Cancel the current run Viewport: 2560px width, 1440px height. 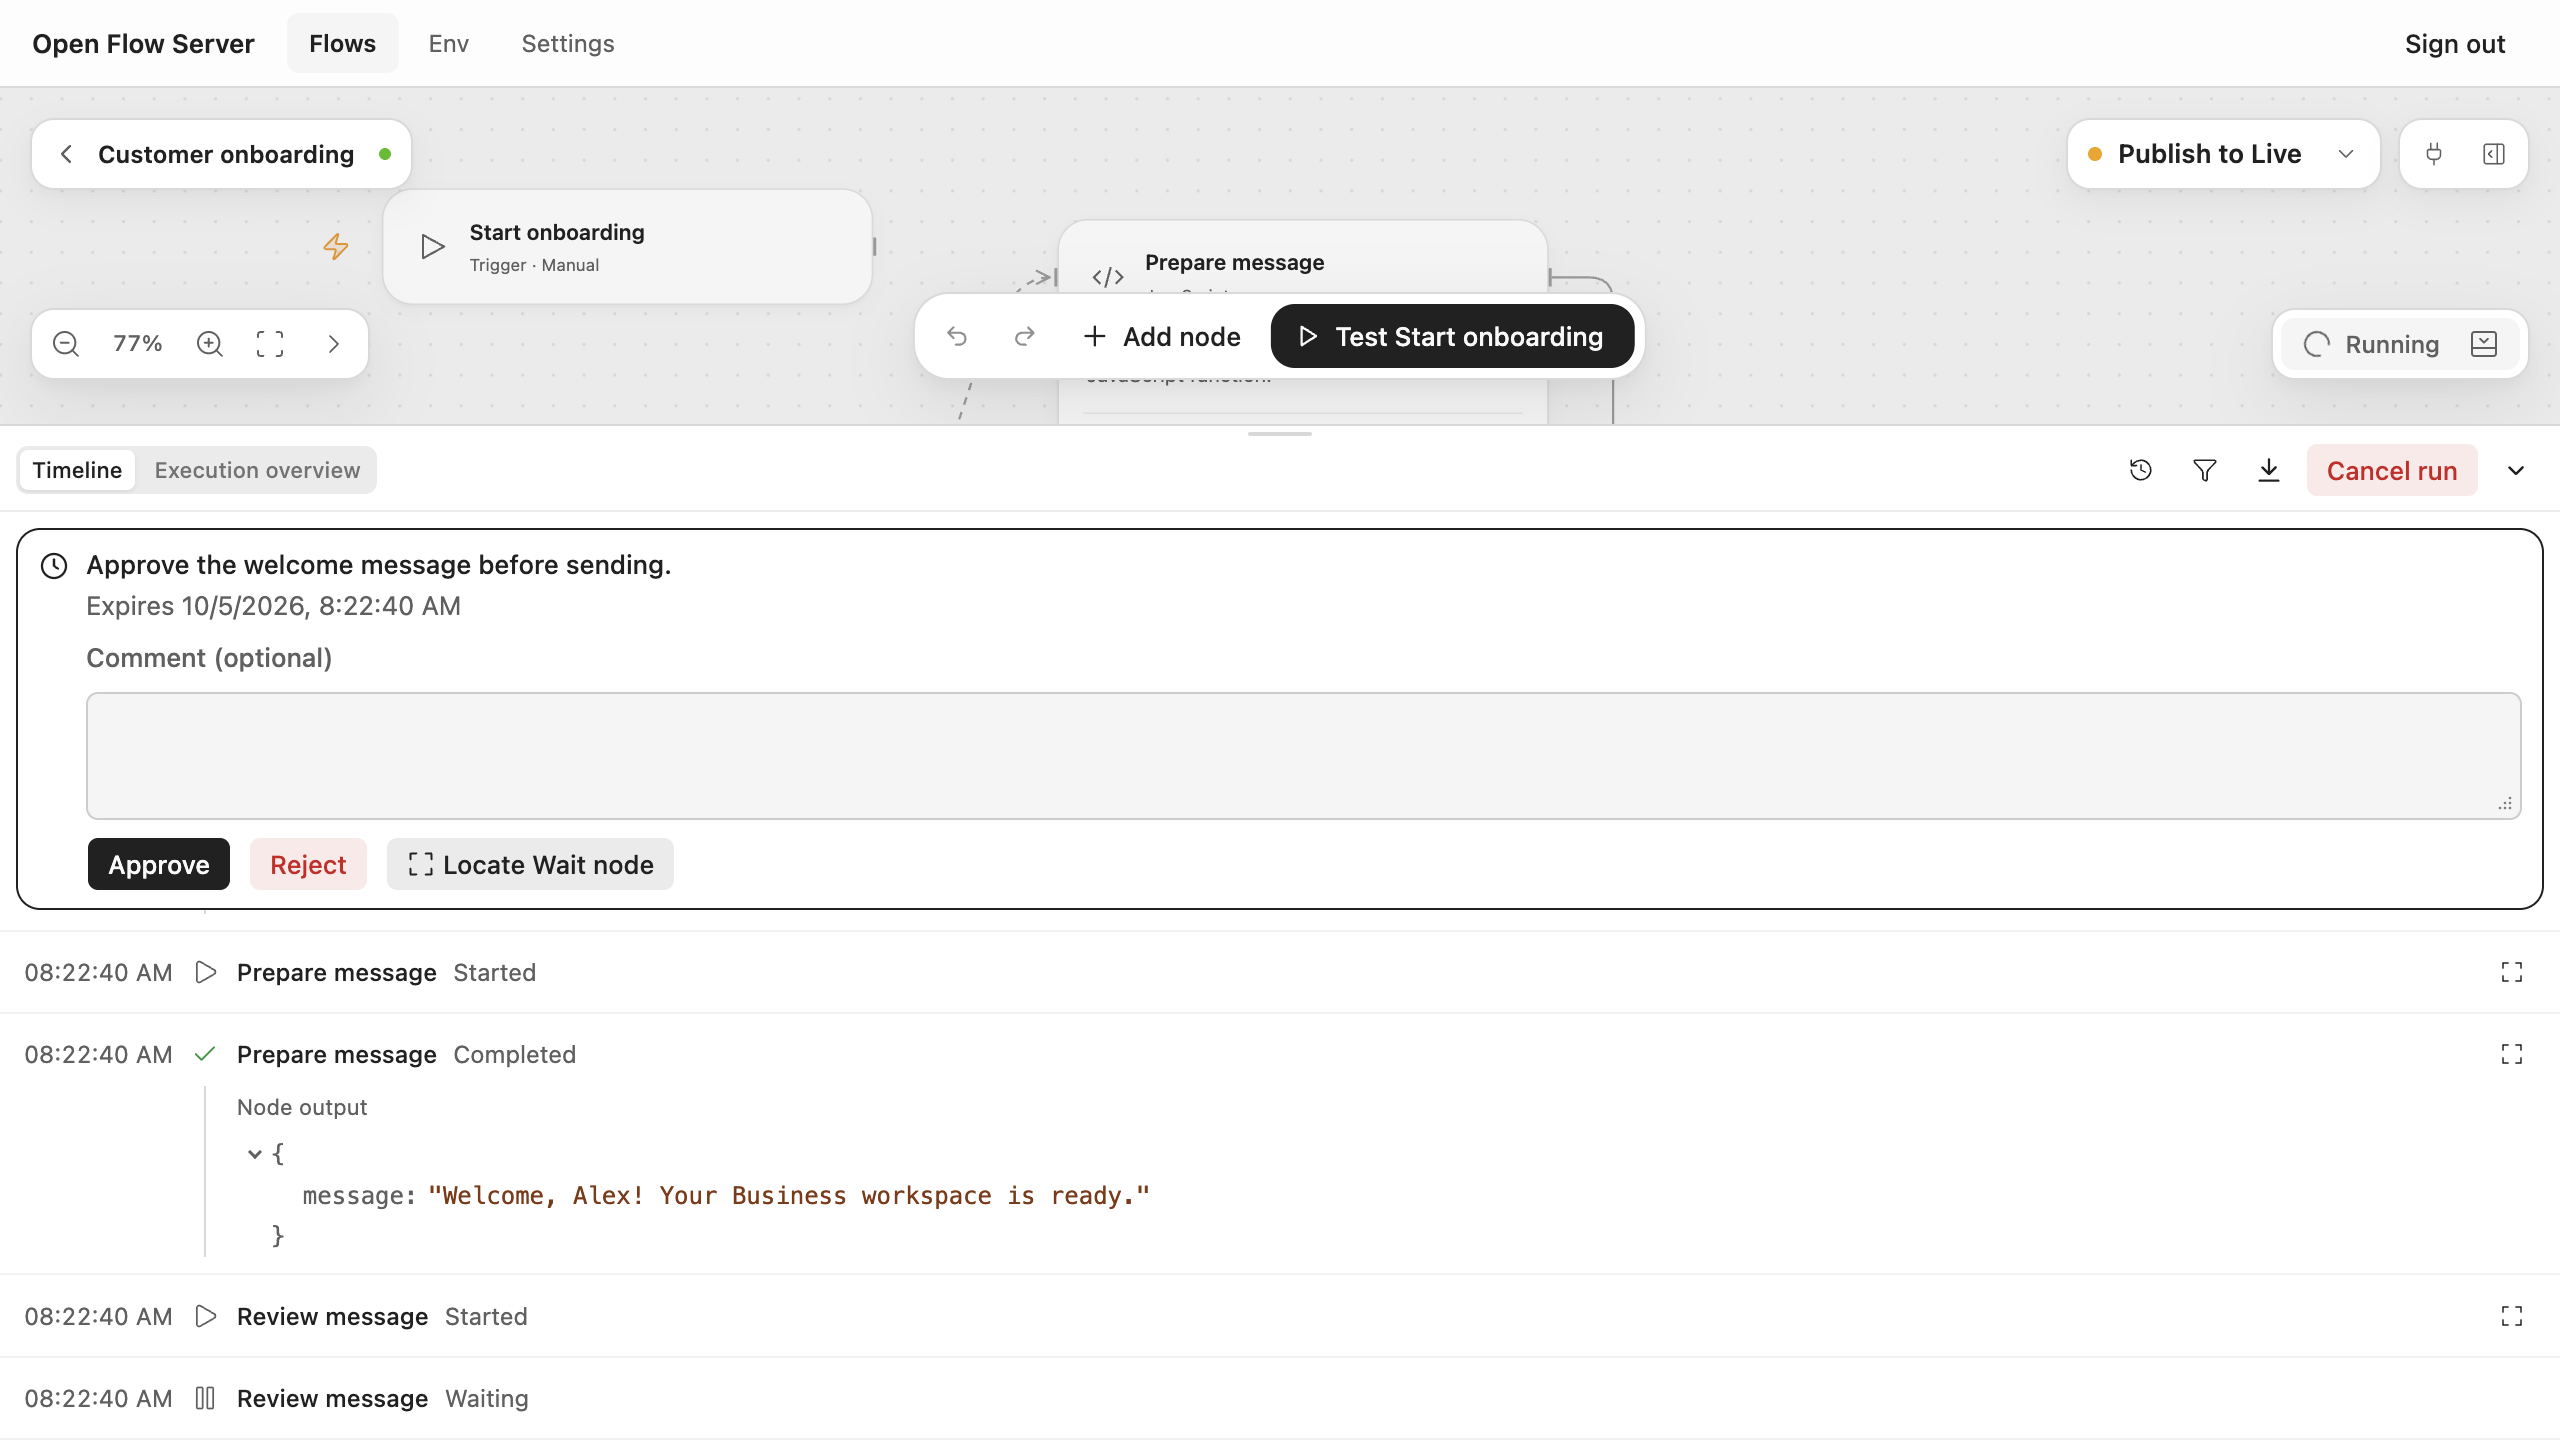click(2392, 470)
